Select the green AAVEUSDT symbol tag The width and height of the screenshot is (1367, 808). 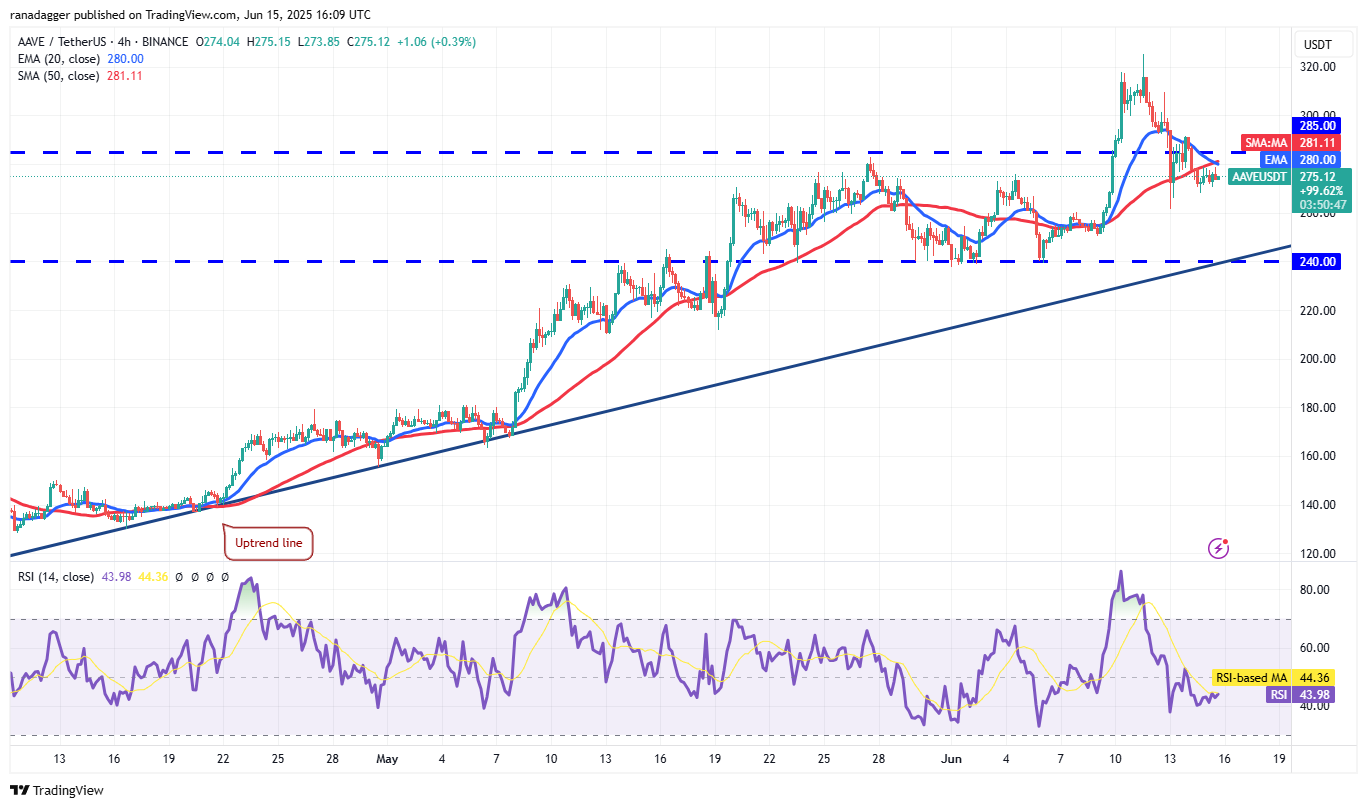click(x=1260, y=176)
